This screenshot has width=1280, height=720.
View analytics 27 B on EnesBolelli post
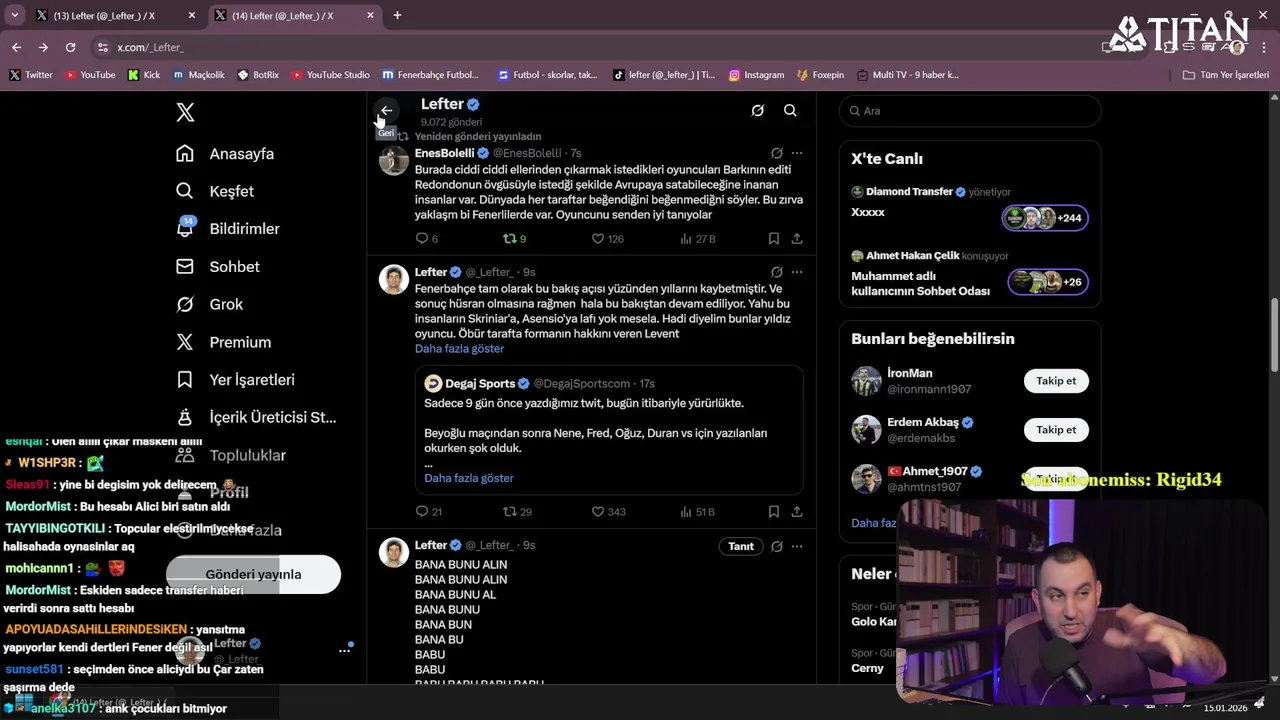(x=697, y=239)
